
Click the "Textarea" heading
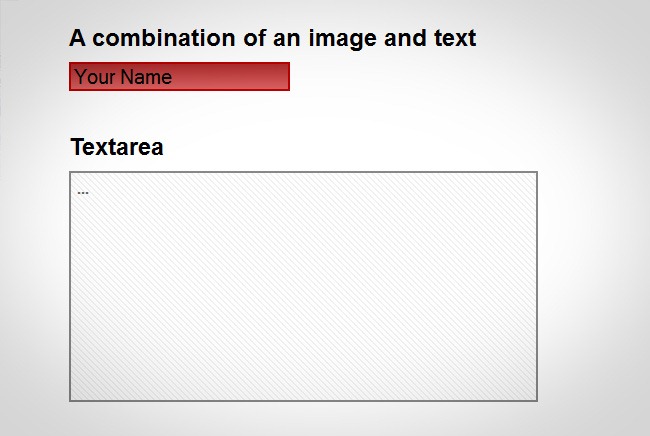[x=117, y=147]
